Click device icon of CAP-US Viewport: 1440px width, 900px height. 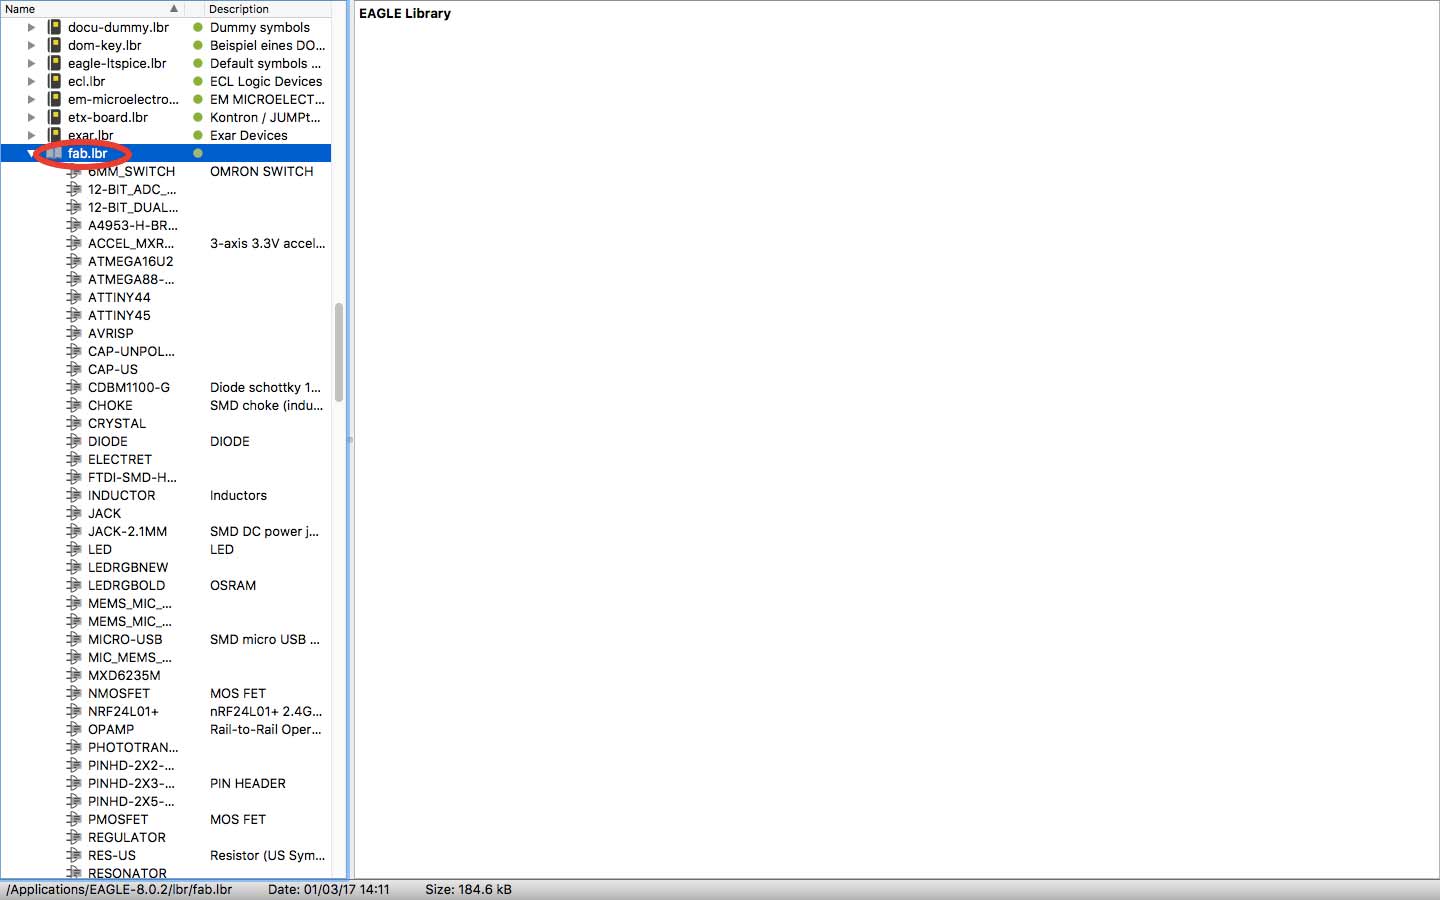pos(74,369)
